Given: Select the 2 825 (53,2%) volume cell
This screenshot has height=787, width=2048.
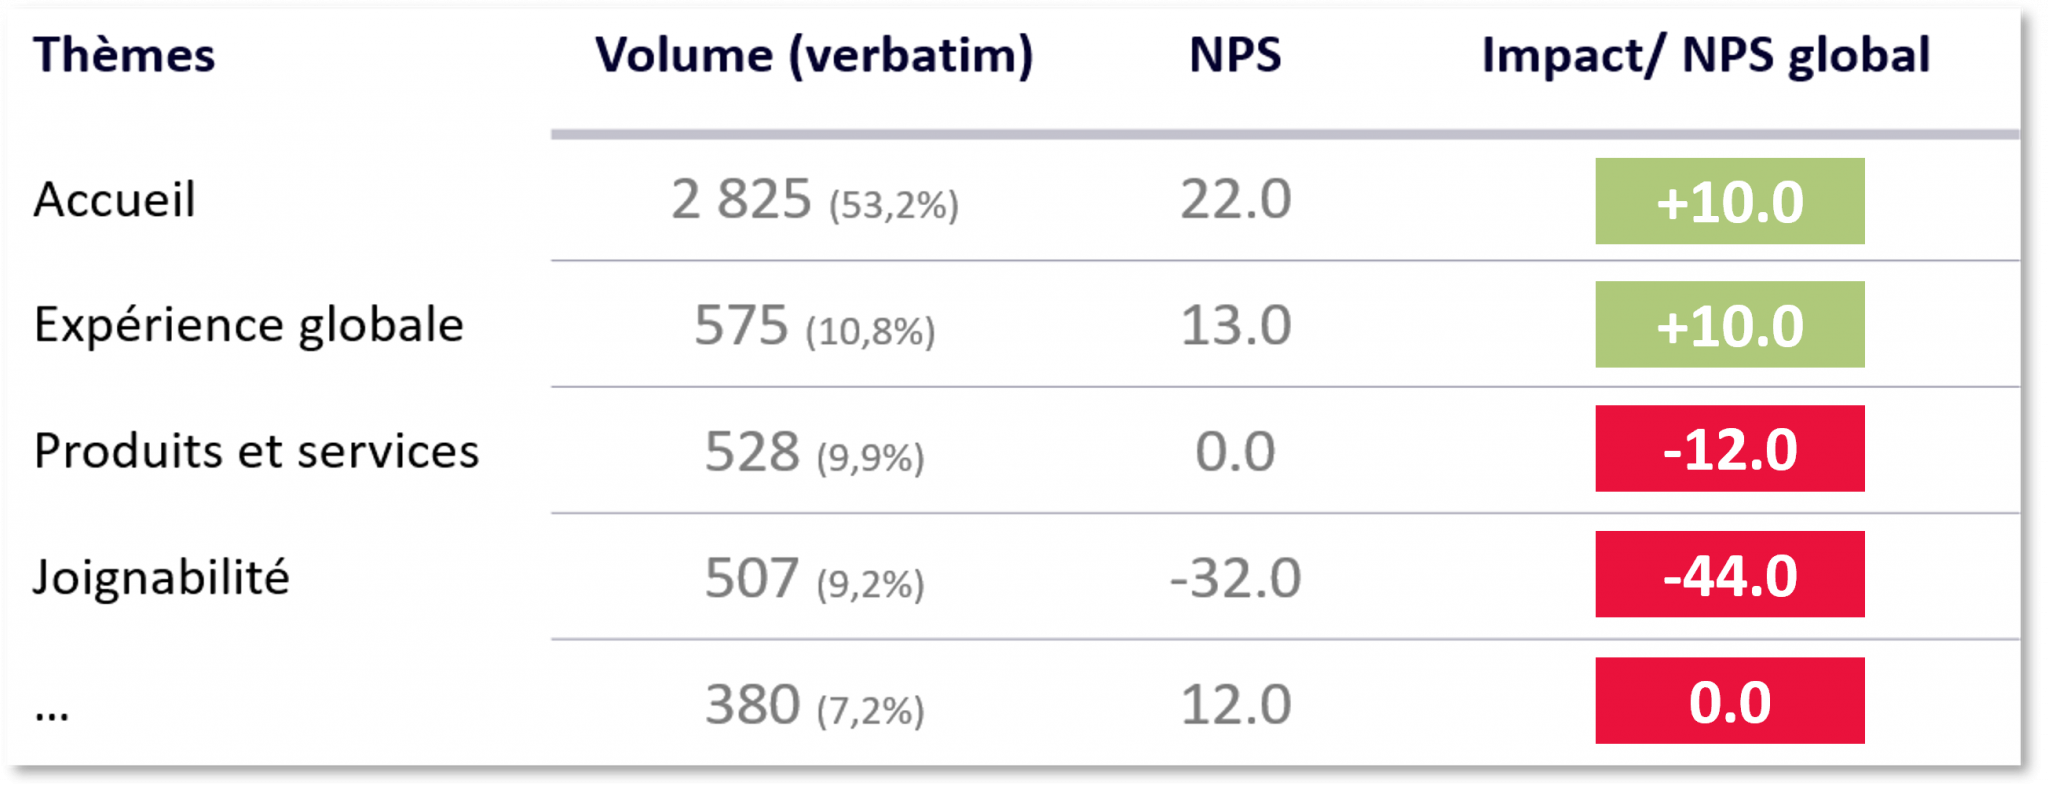Looking at the screenshot, I should tap(814, 200).
